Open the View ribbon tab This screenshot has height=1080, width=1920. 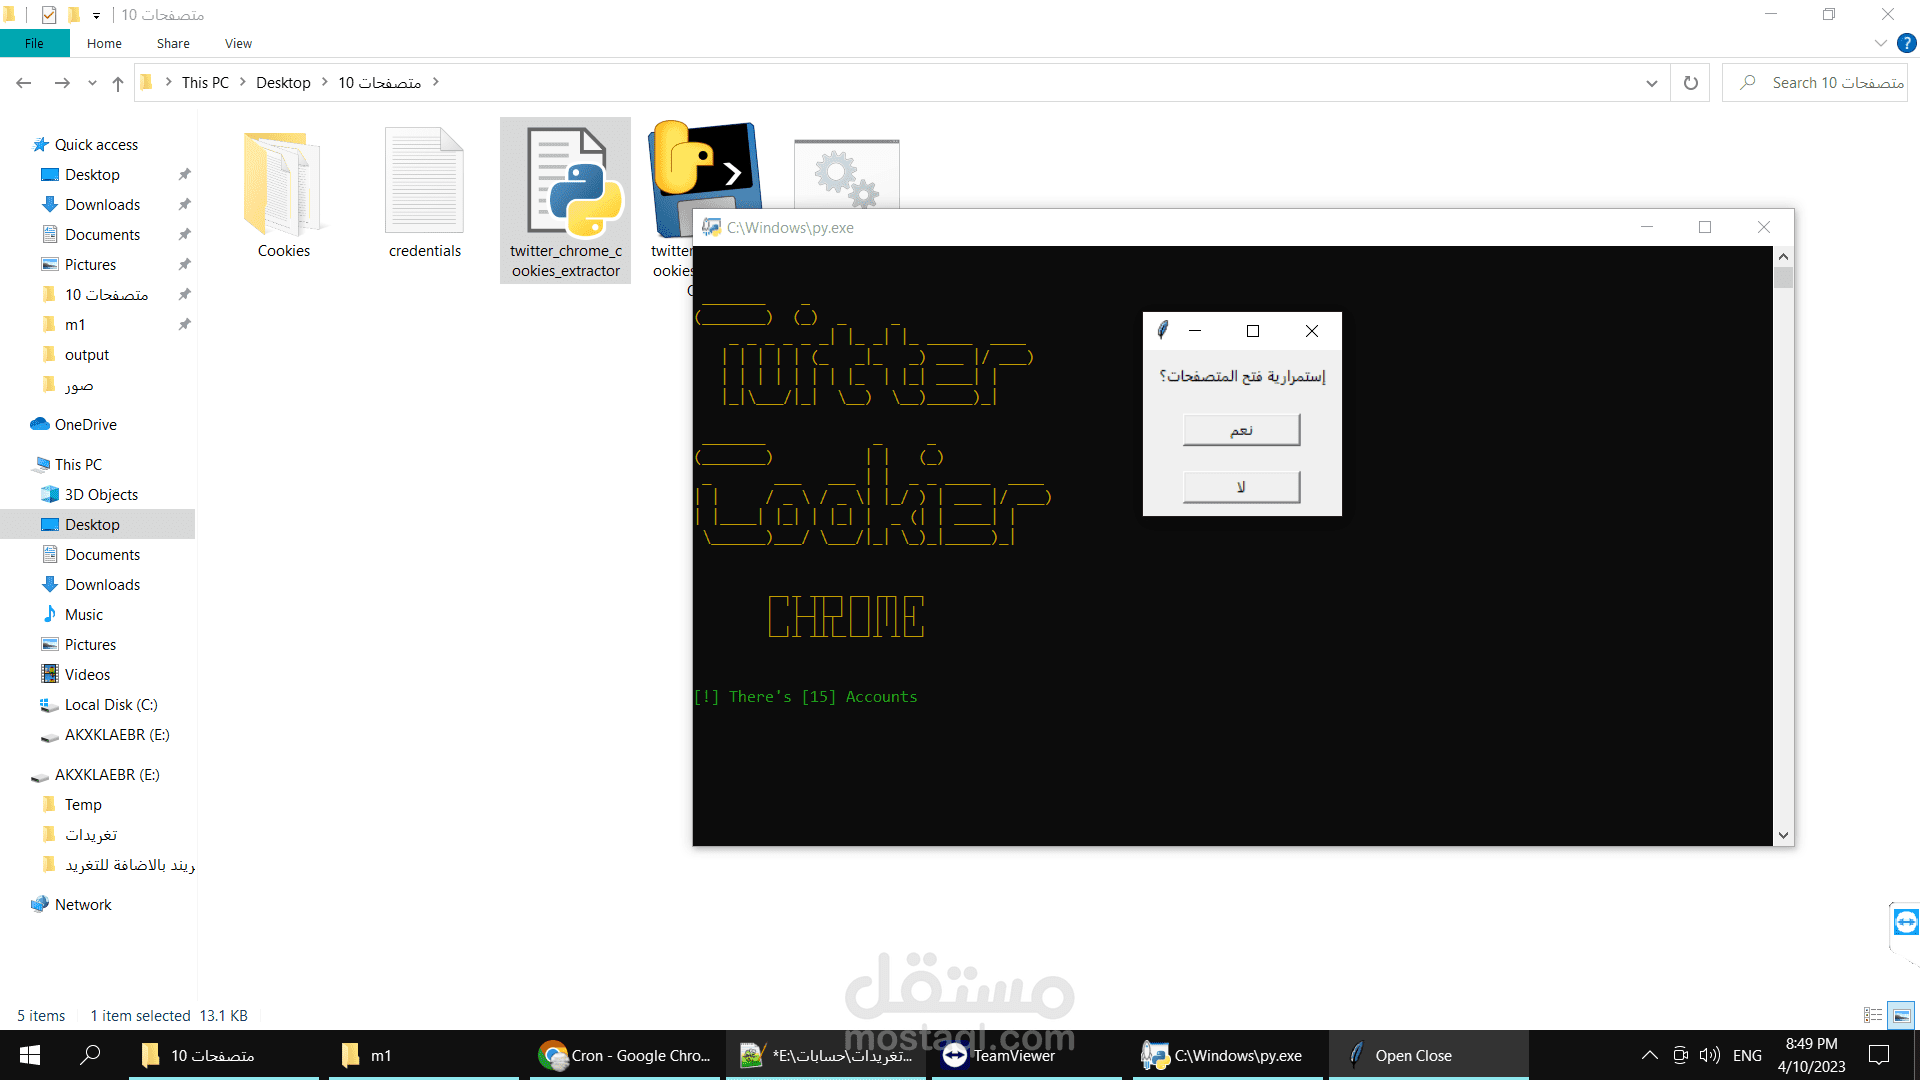(x=238, y=43)
